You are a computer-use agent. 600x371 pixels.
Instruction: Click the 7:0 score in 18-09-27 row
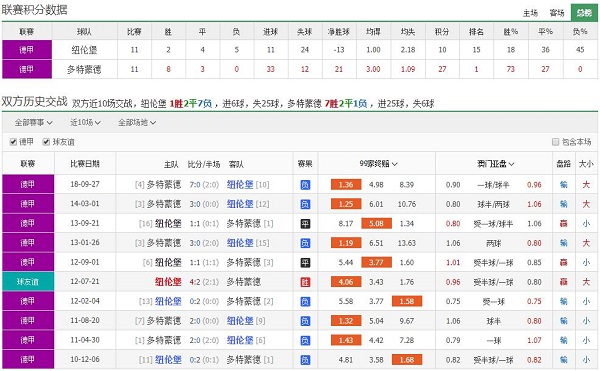195,185
